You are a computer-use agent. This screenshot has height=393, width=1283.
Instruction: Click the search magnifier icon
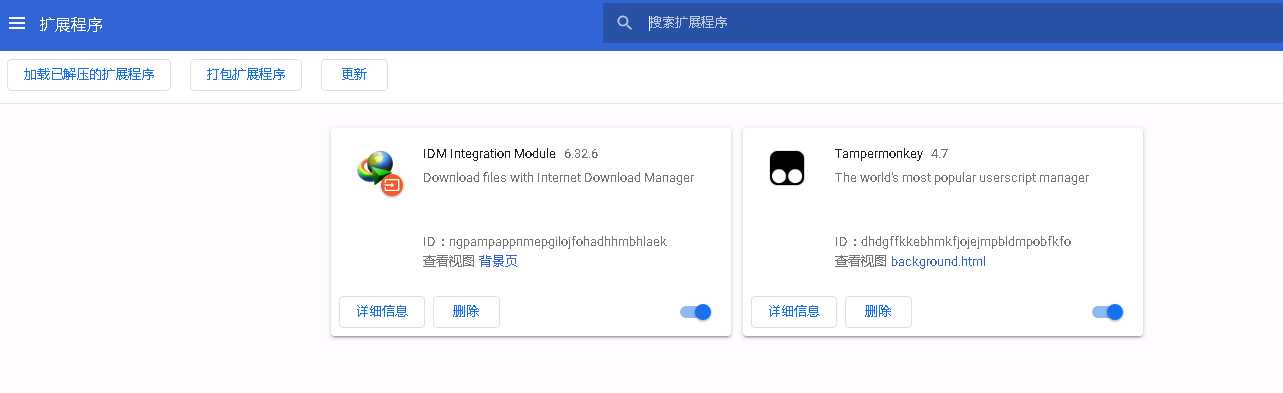[625, 22]
